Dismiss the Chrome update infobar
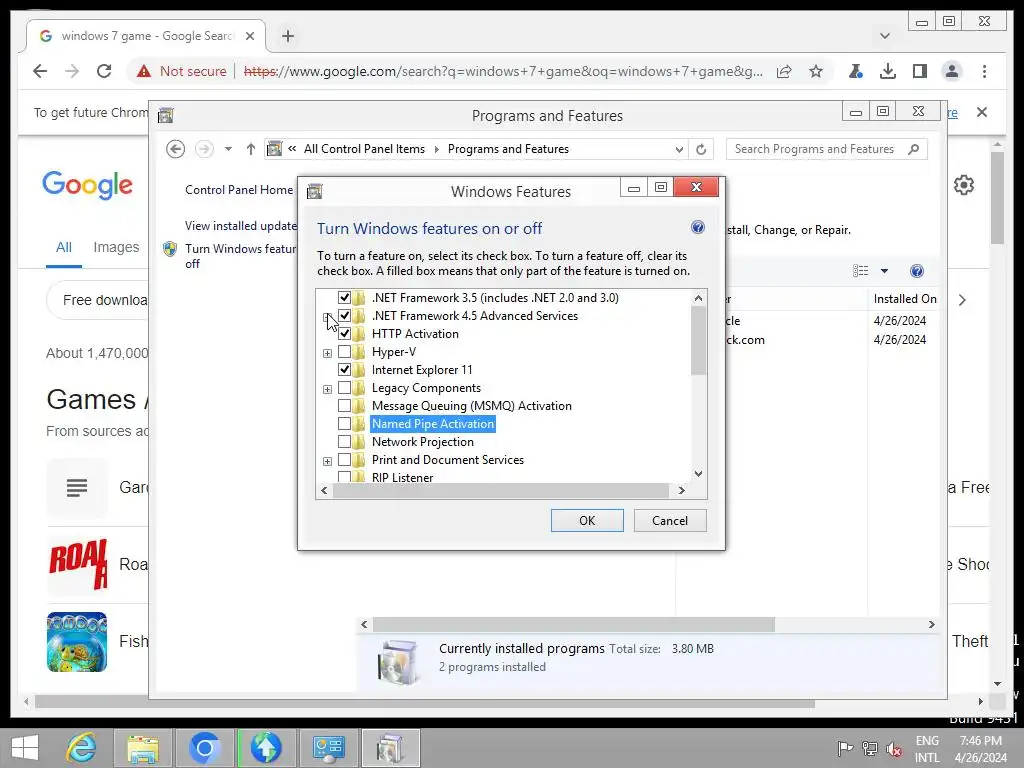This screenshot has width=1024, height=768. tap(982, 112)
